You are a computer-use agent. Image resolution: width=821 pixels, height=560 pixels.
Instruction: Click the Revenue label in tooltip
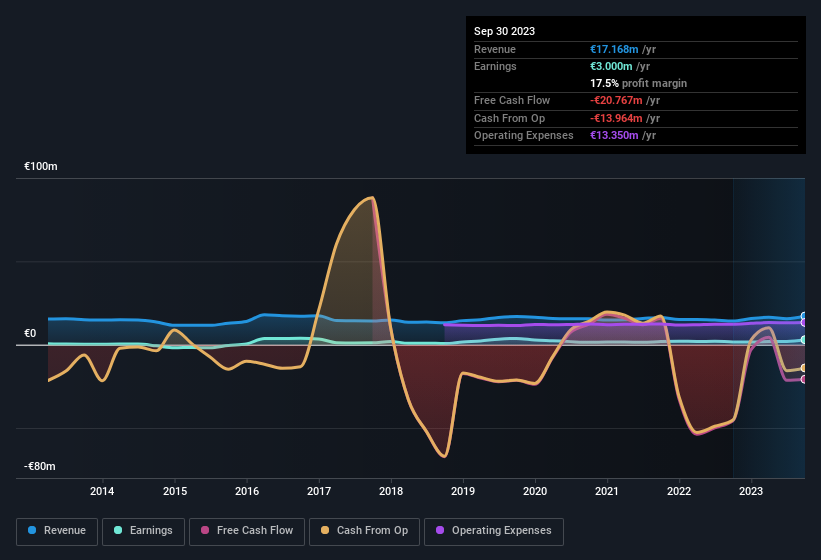pyautogui.click(x=495, y=49)
